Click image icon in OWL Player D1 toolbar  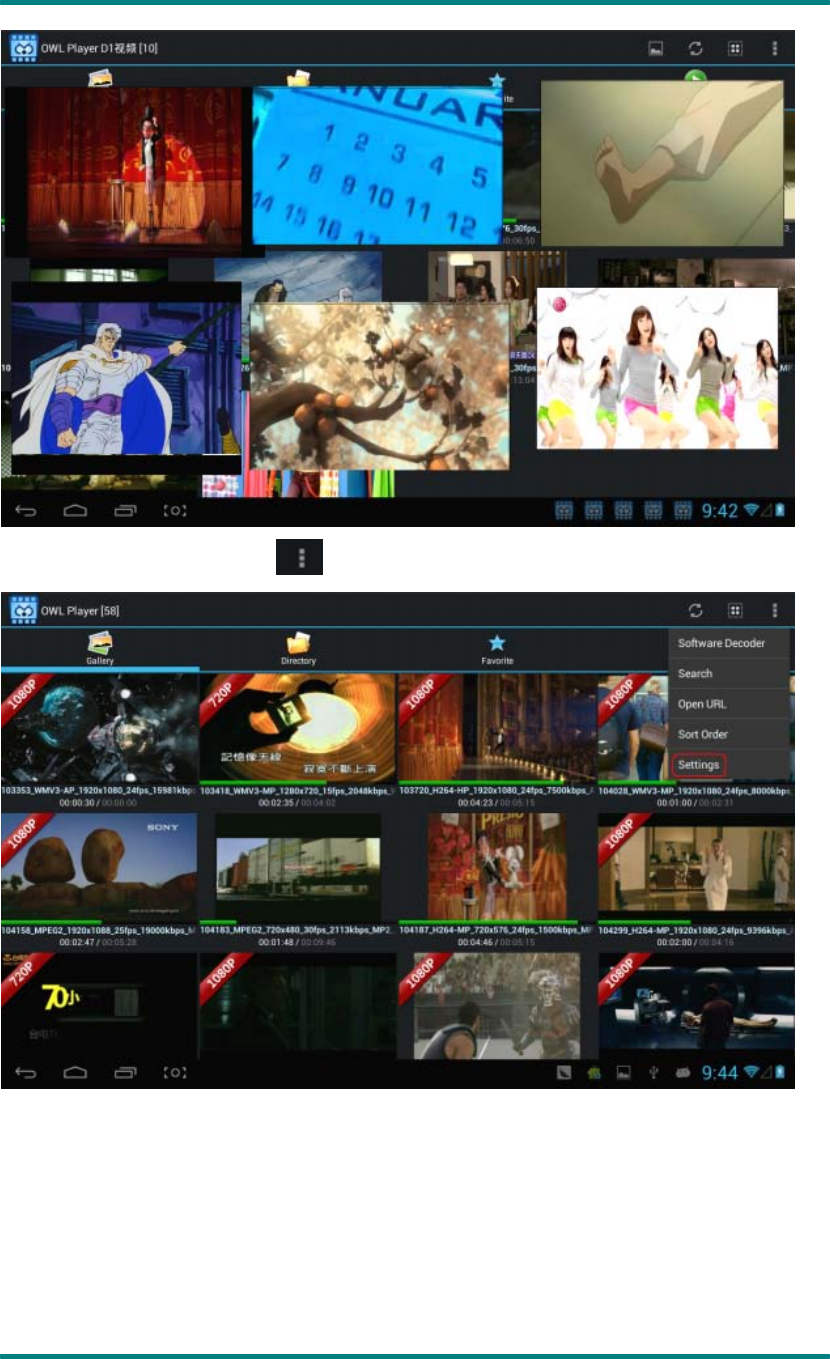[655, 47]
